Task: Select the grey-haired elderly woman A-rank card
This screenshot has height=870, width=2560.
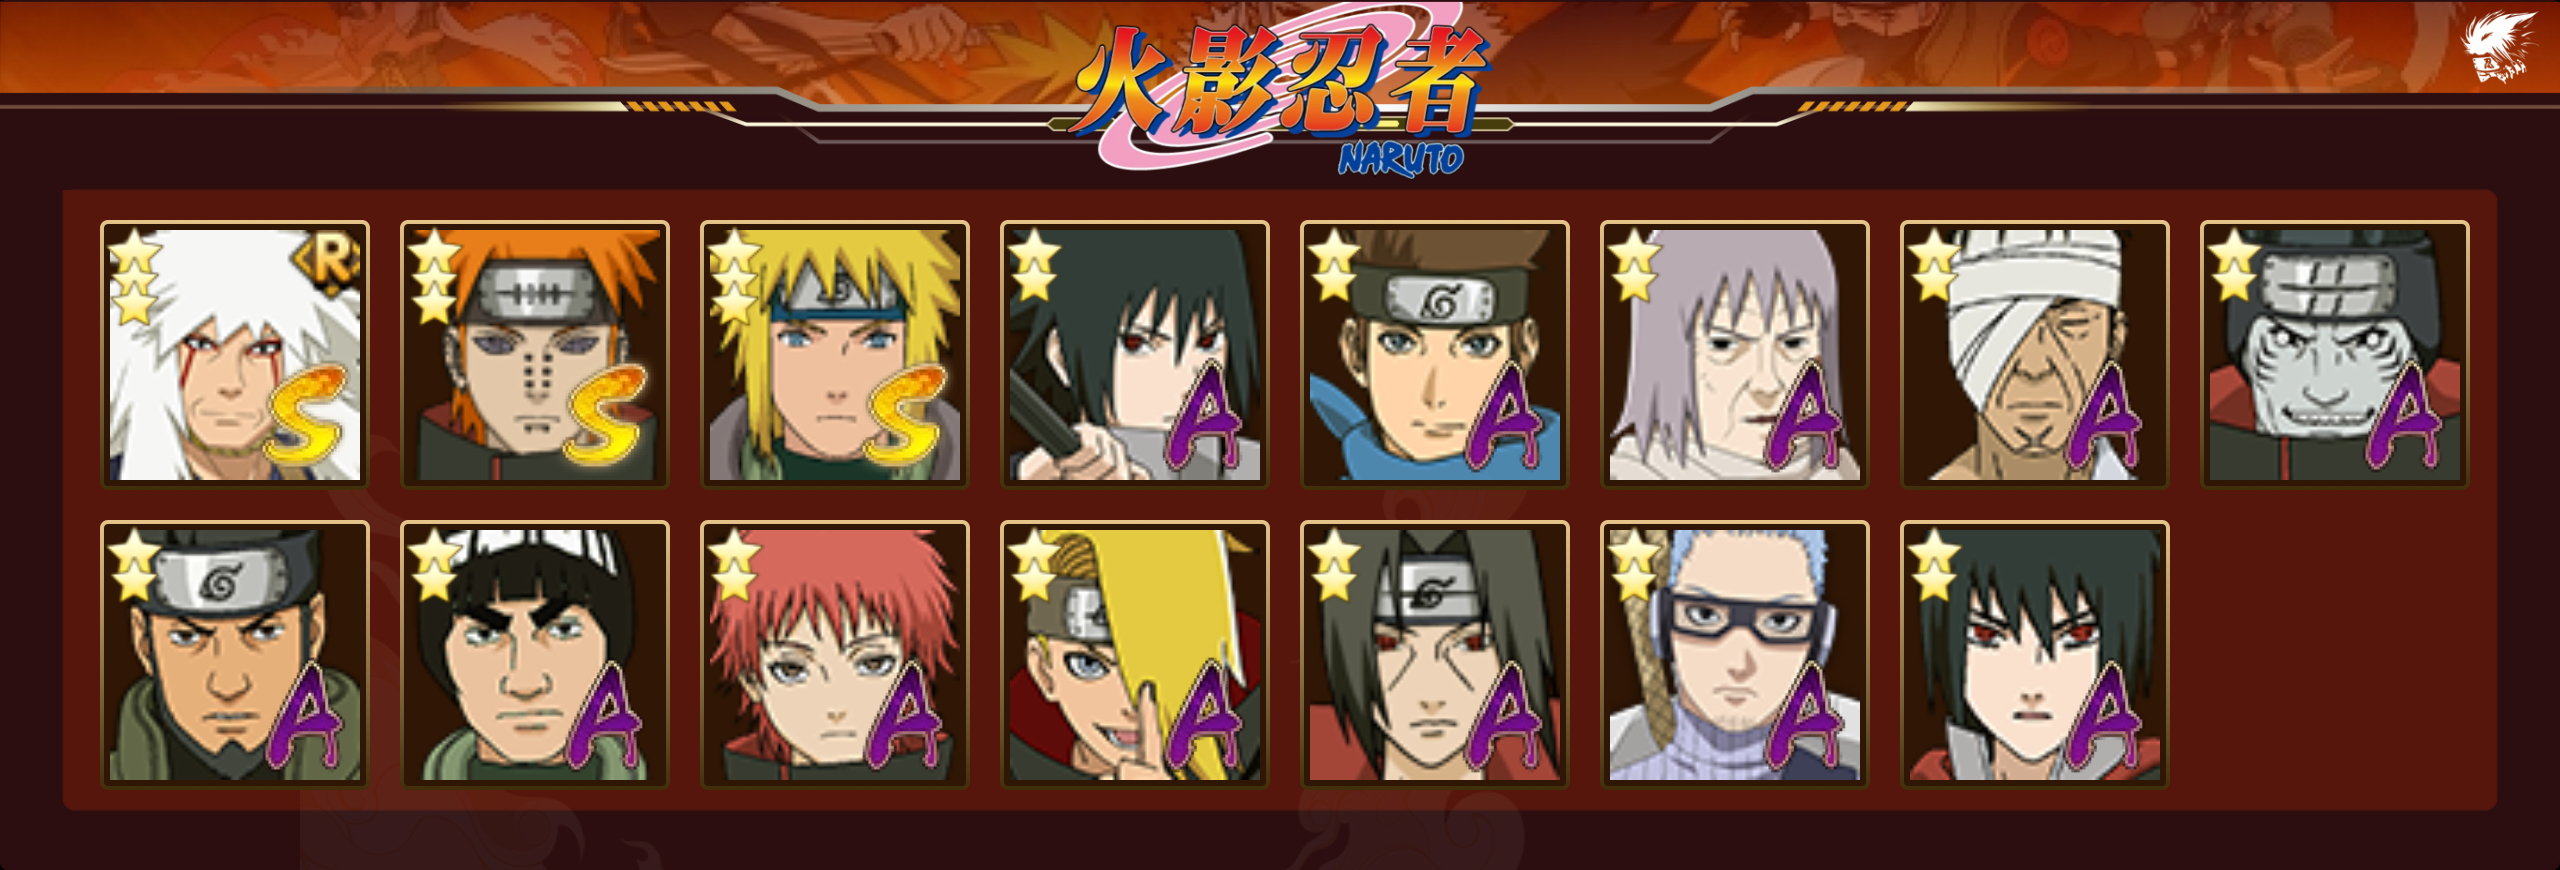Action: pyautogui.click(x=1735, y=354)
